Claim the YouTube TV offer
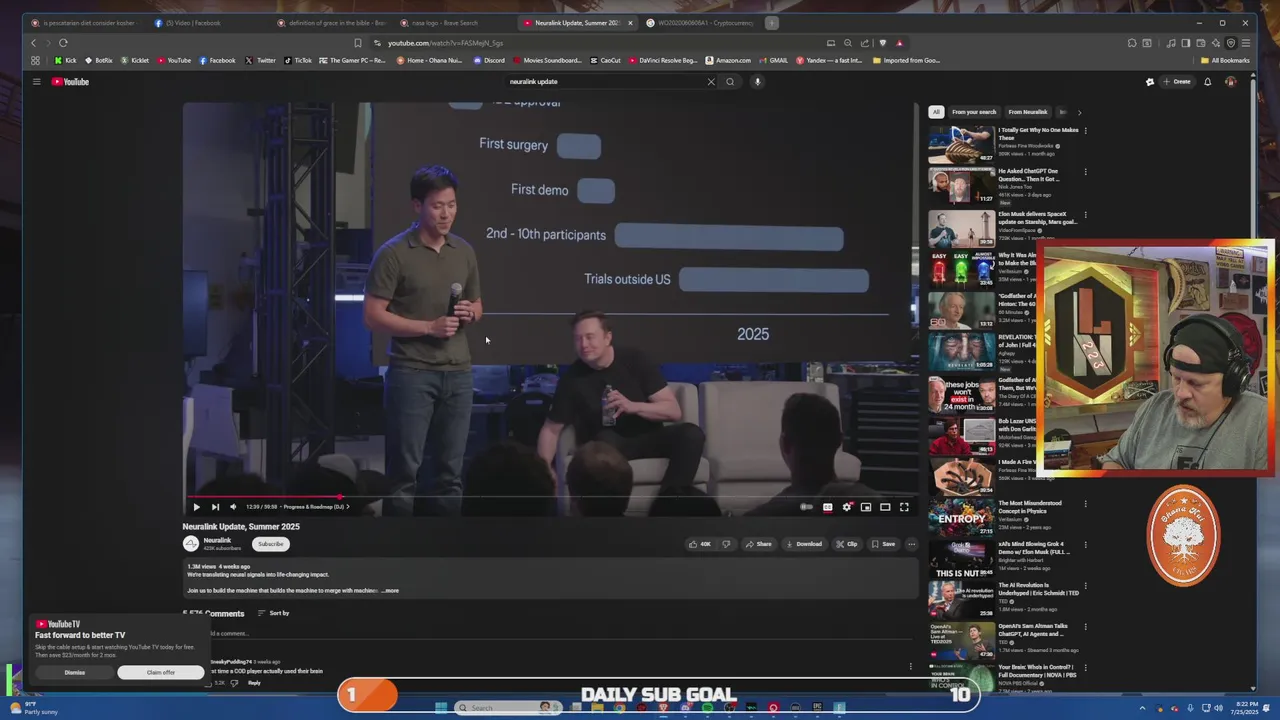This screenshot has height=720, width=1280. click(160, 672)
